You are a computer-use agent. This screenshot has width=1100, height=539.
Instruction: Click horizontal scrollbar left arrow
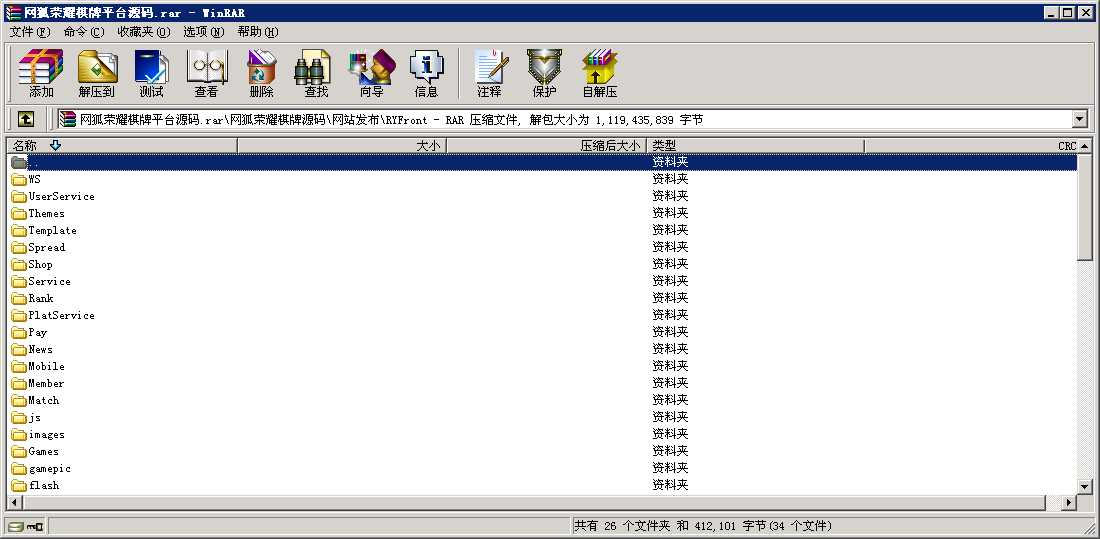tap(14, 503)
